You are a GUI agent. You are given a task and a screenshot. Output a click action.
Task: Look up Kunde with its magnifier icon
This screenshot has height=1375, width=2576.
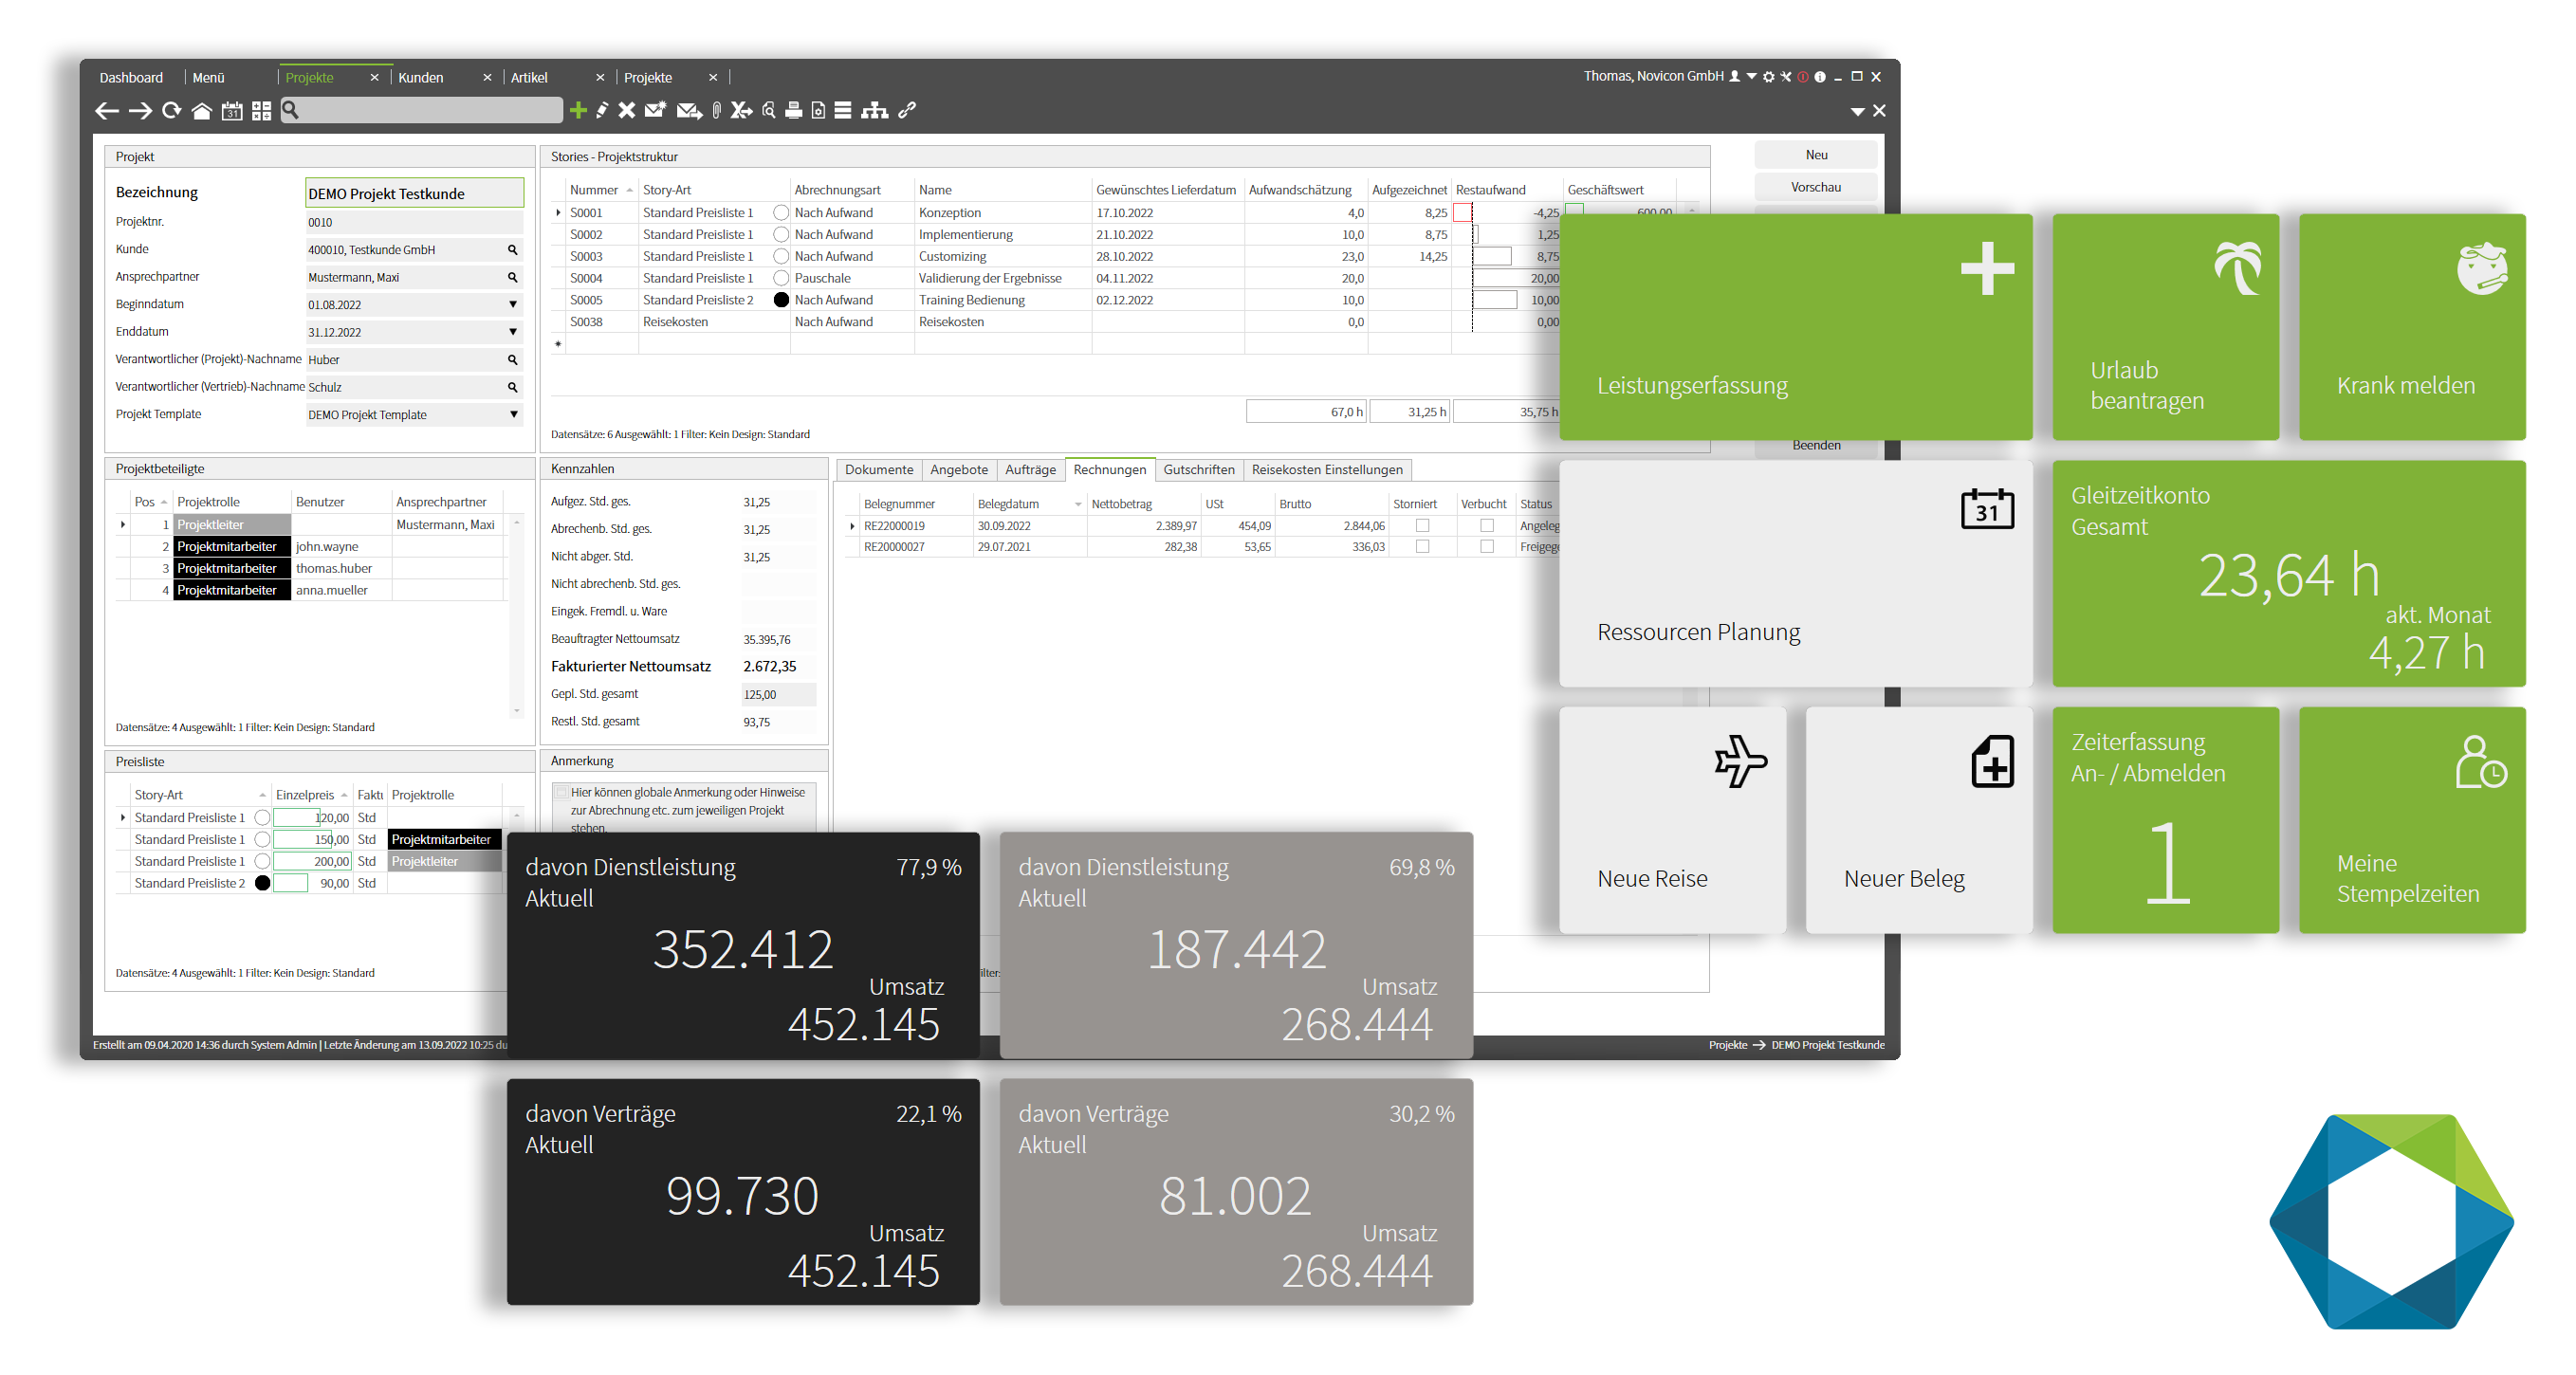pyautogui.click(x=512, y=250)
